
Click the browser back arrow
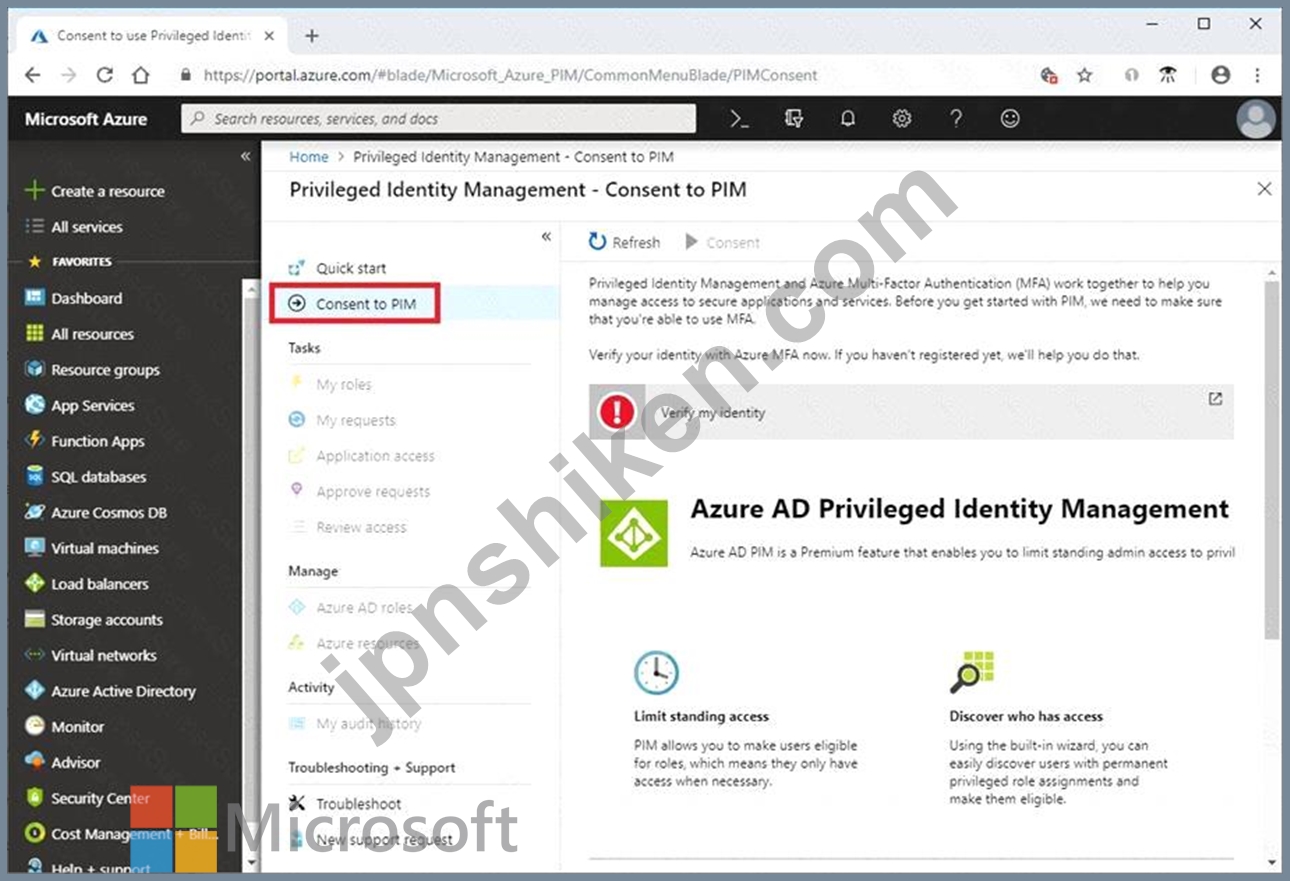pyautogui.click(x=32, y=75)
